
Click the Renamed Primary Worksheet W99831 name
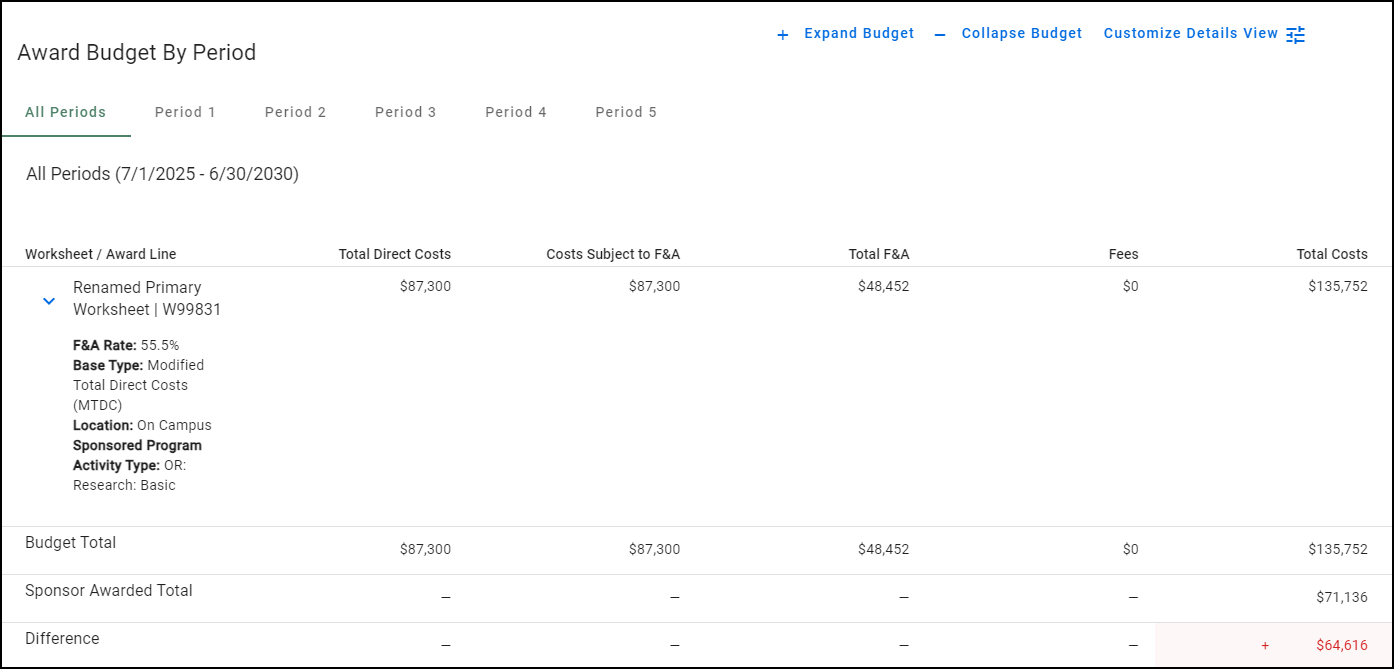pos(146,298)
